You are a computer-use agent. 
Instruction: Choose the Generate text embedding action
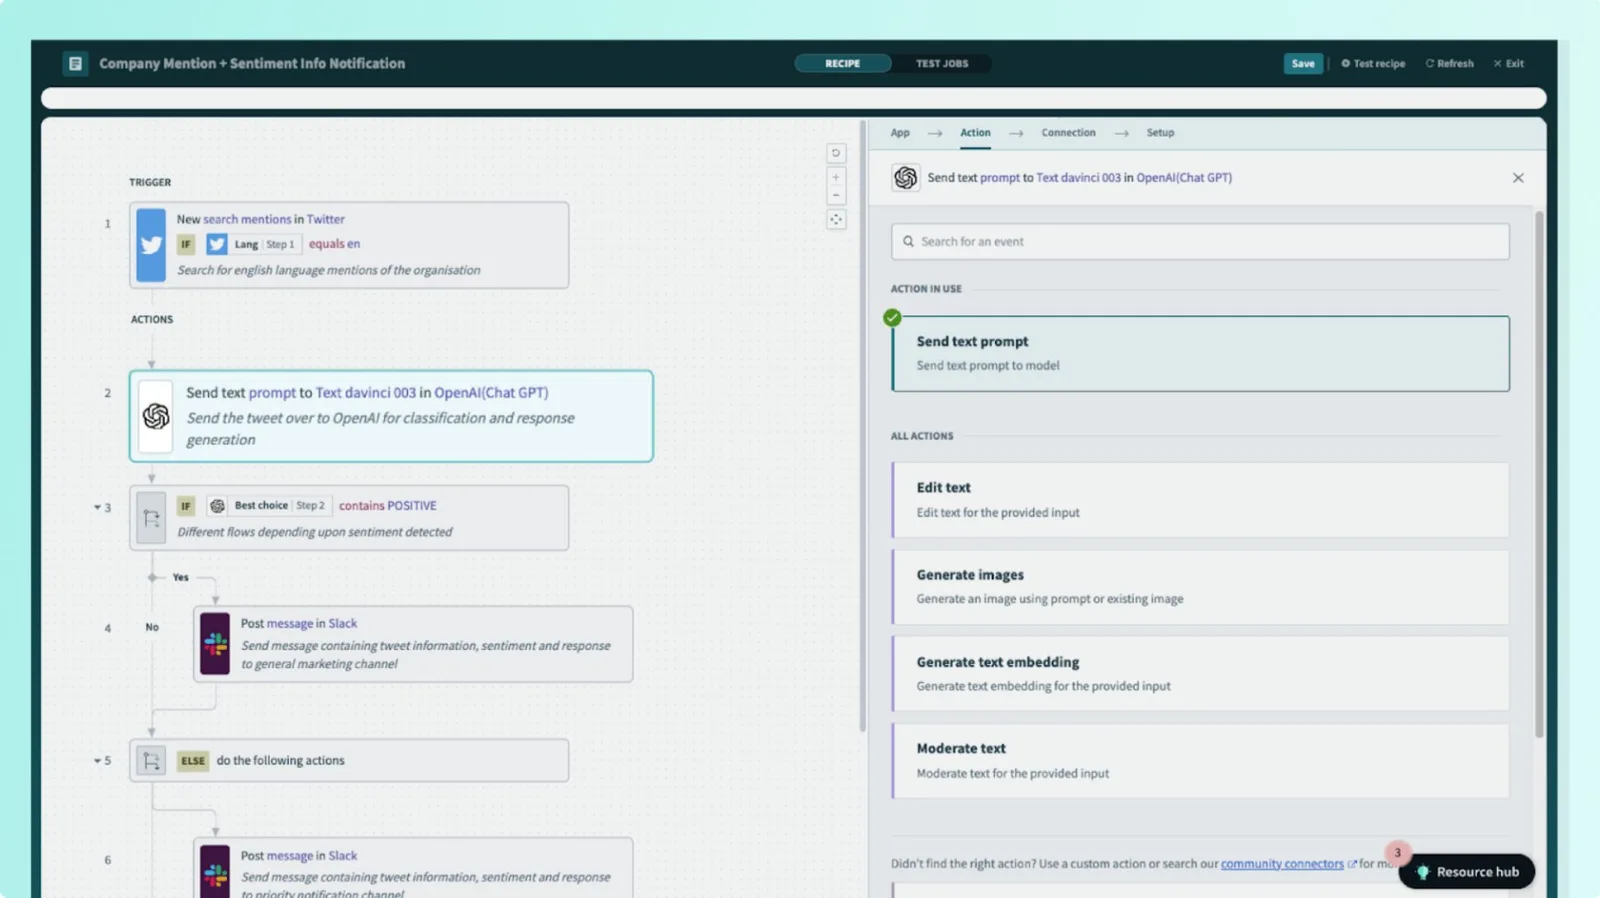[x=1200, y=674]
